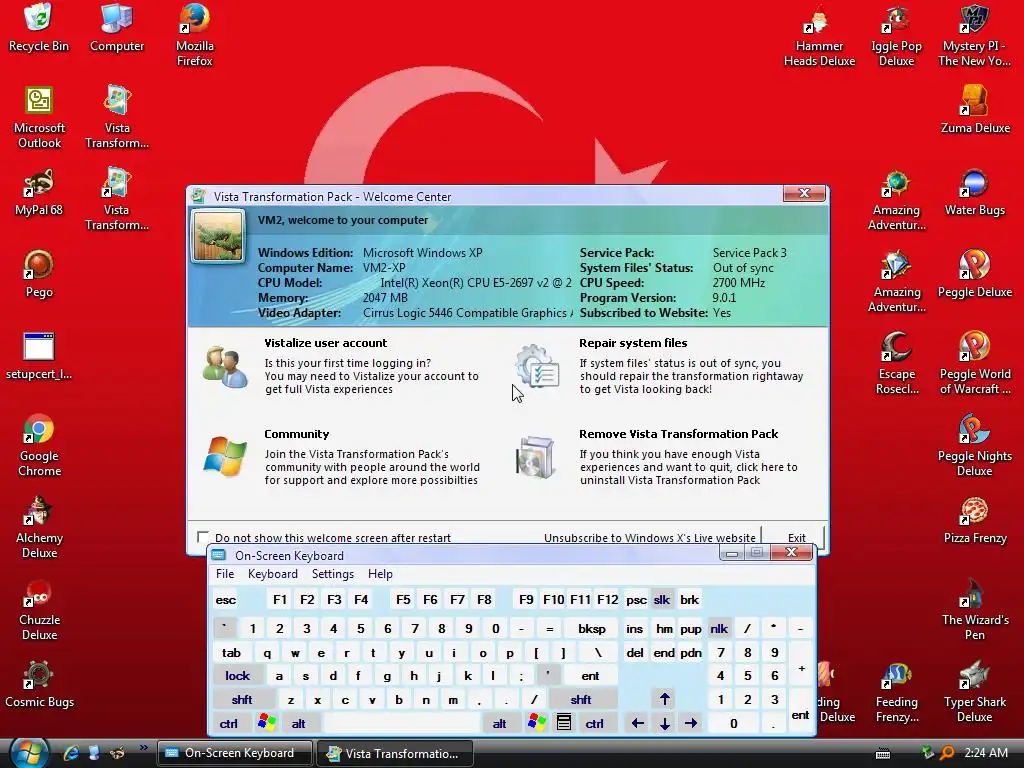Select the setupcert_l... desktop file
Screen dimensions: 1024x768
(x=39, y=356)
